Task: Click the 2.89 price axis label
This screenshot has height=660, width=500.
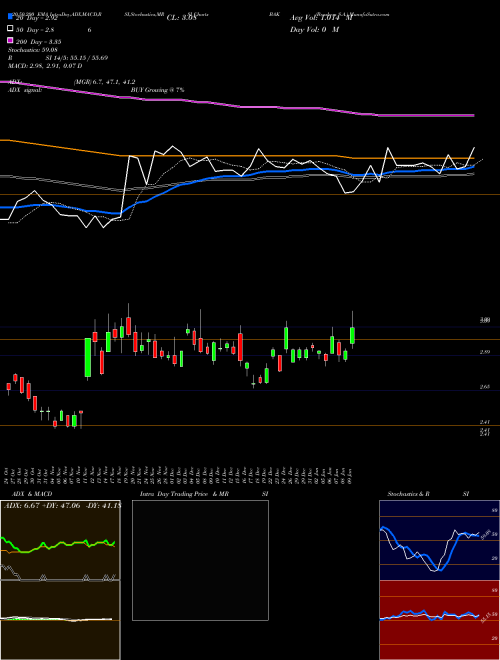Action: tap(484, 352)
